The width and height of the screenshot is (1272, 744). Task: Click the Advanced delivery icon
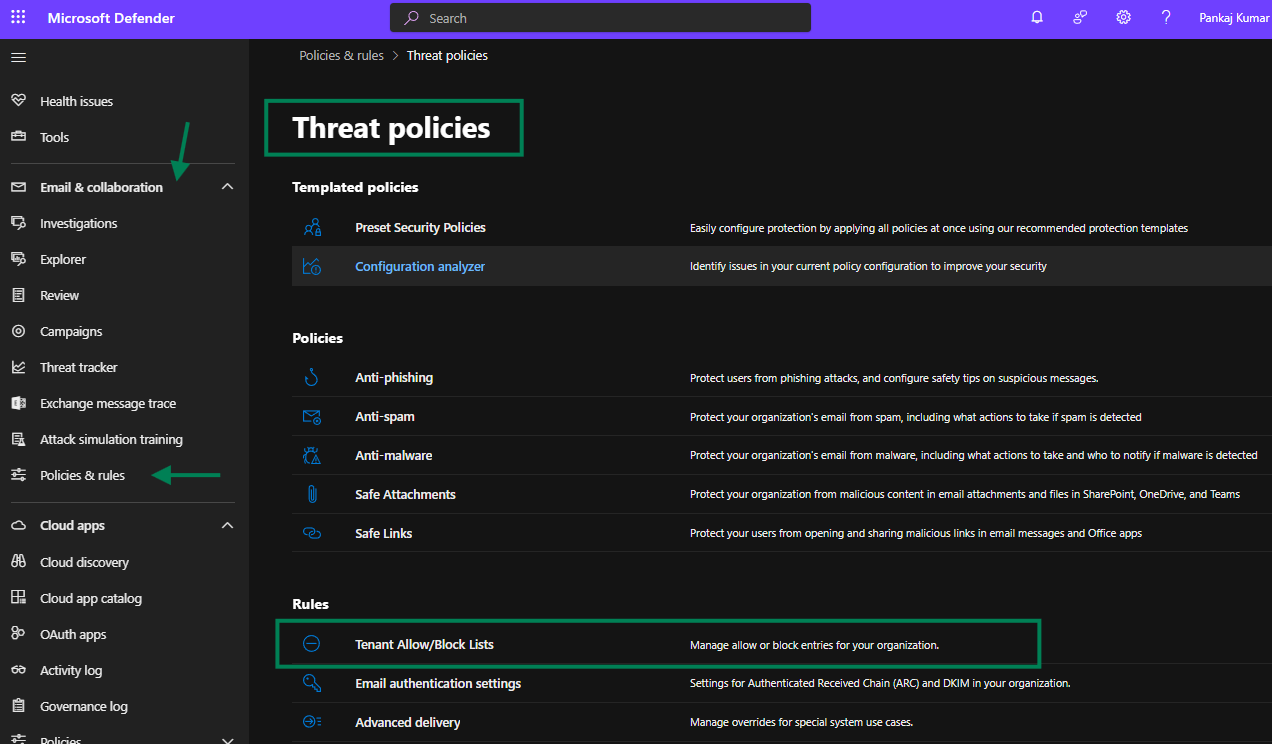tap(312, 722)
